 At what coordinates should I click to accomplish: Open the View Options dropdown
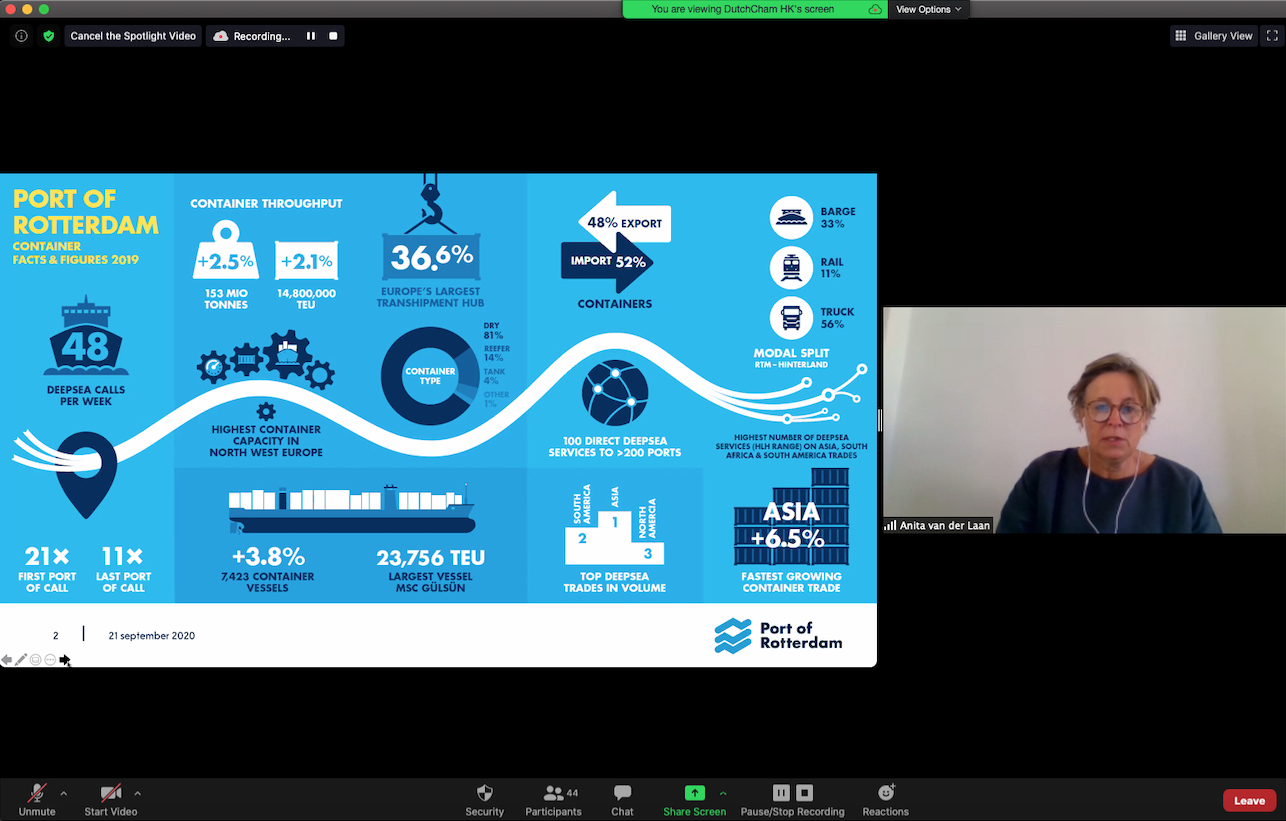(x=928, y=9)
